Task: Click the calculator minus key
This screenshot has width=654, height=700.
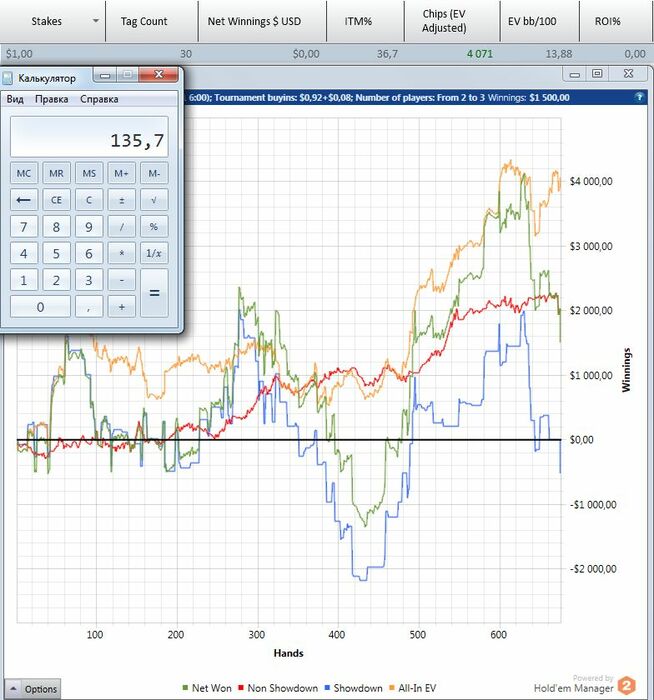Action: coord(121,280)
